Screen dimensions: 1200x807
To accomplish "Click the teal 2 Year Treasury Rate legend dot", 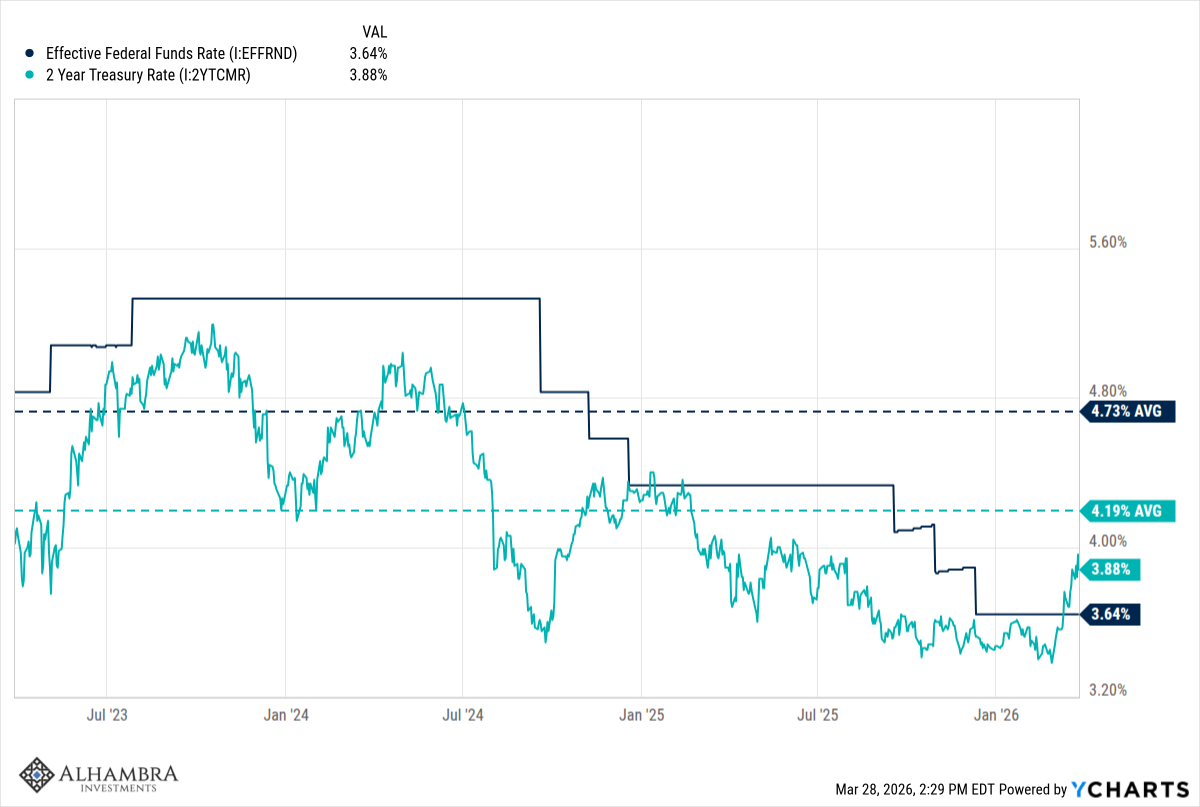I will 29,74.
